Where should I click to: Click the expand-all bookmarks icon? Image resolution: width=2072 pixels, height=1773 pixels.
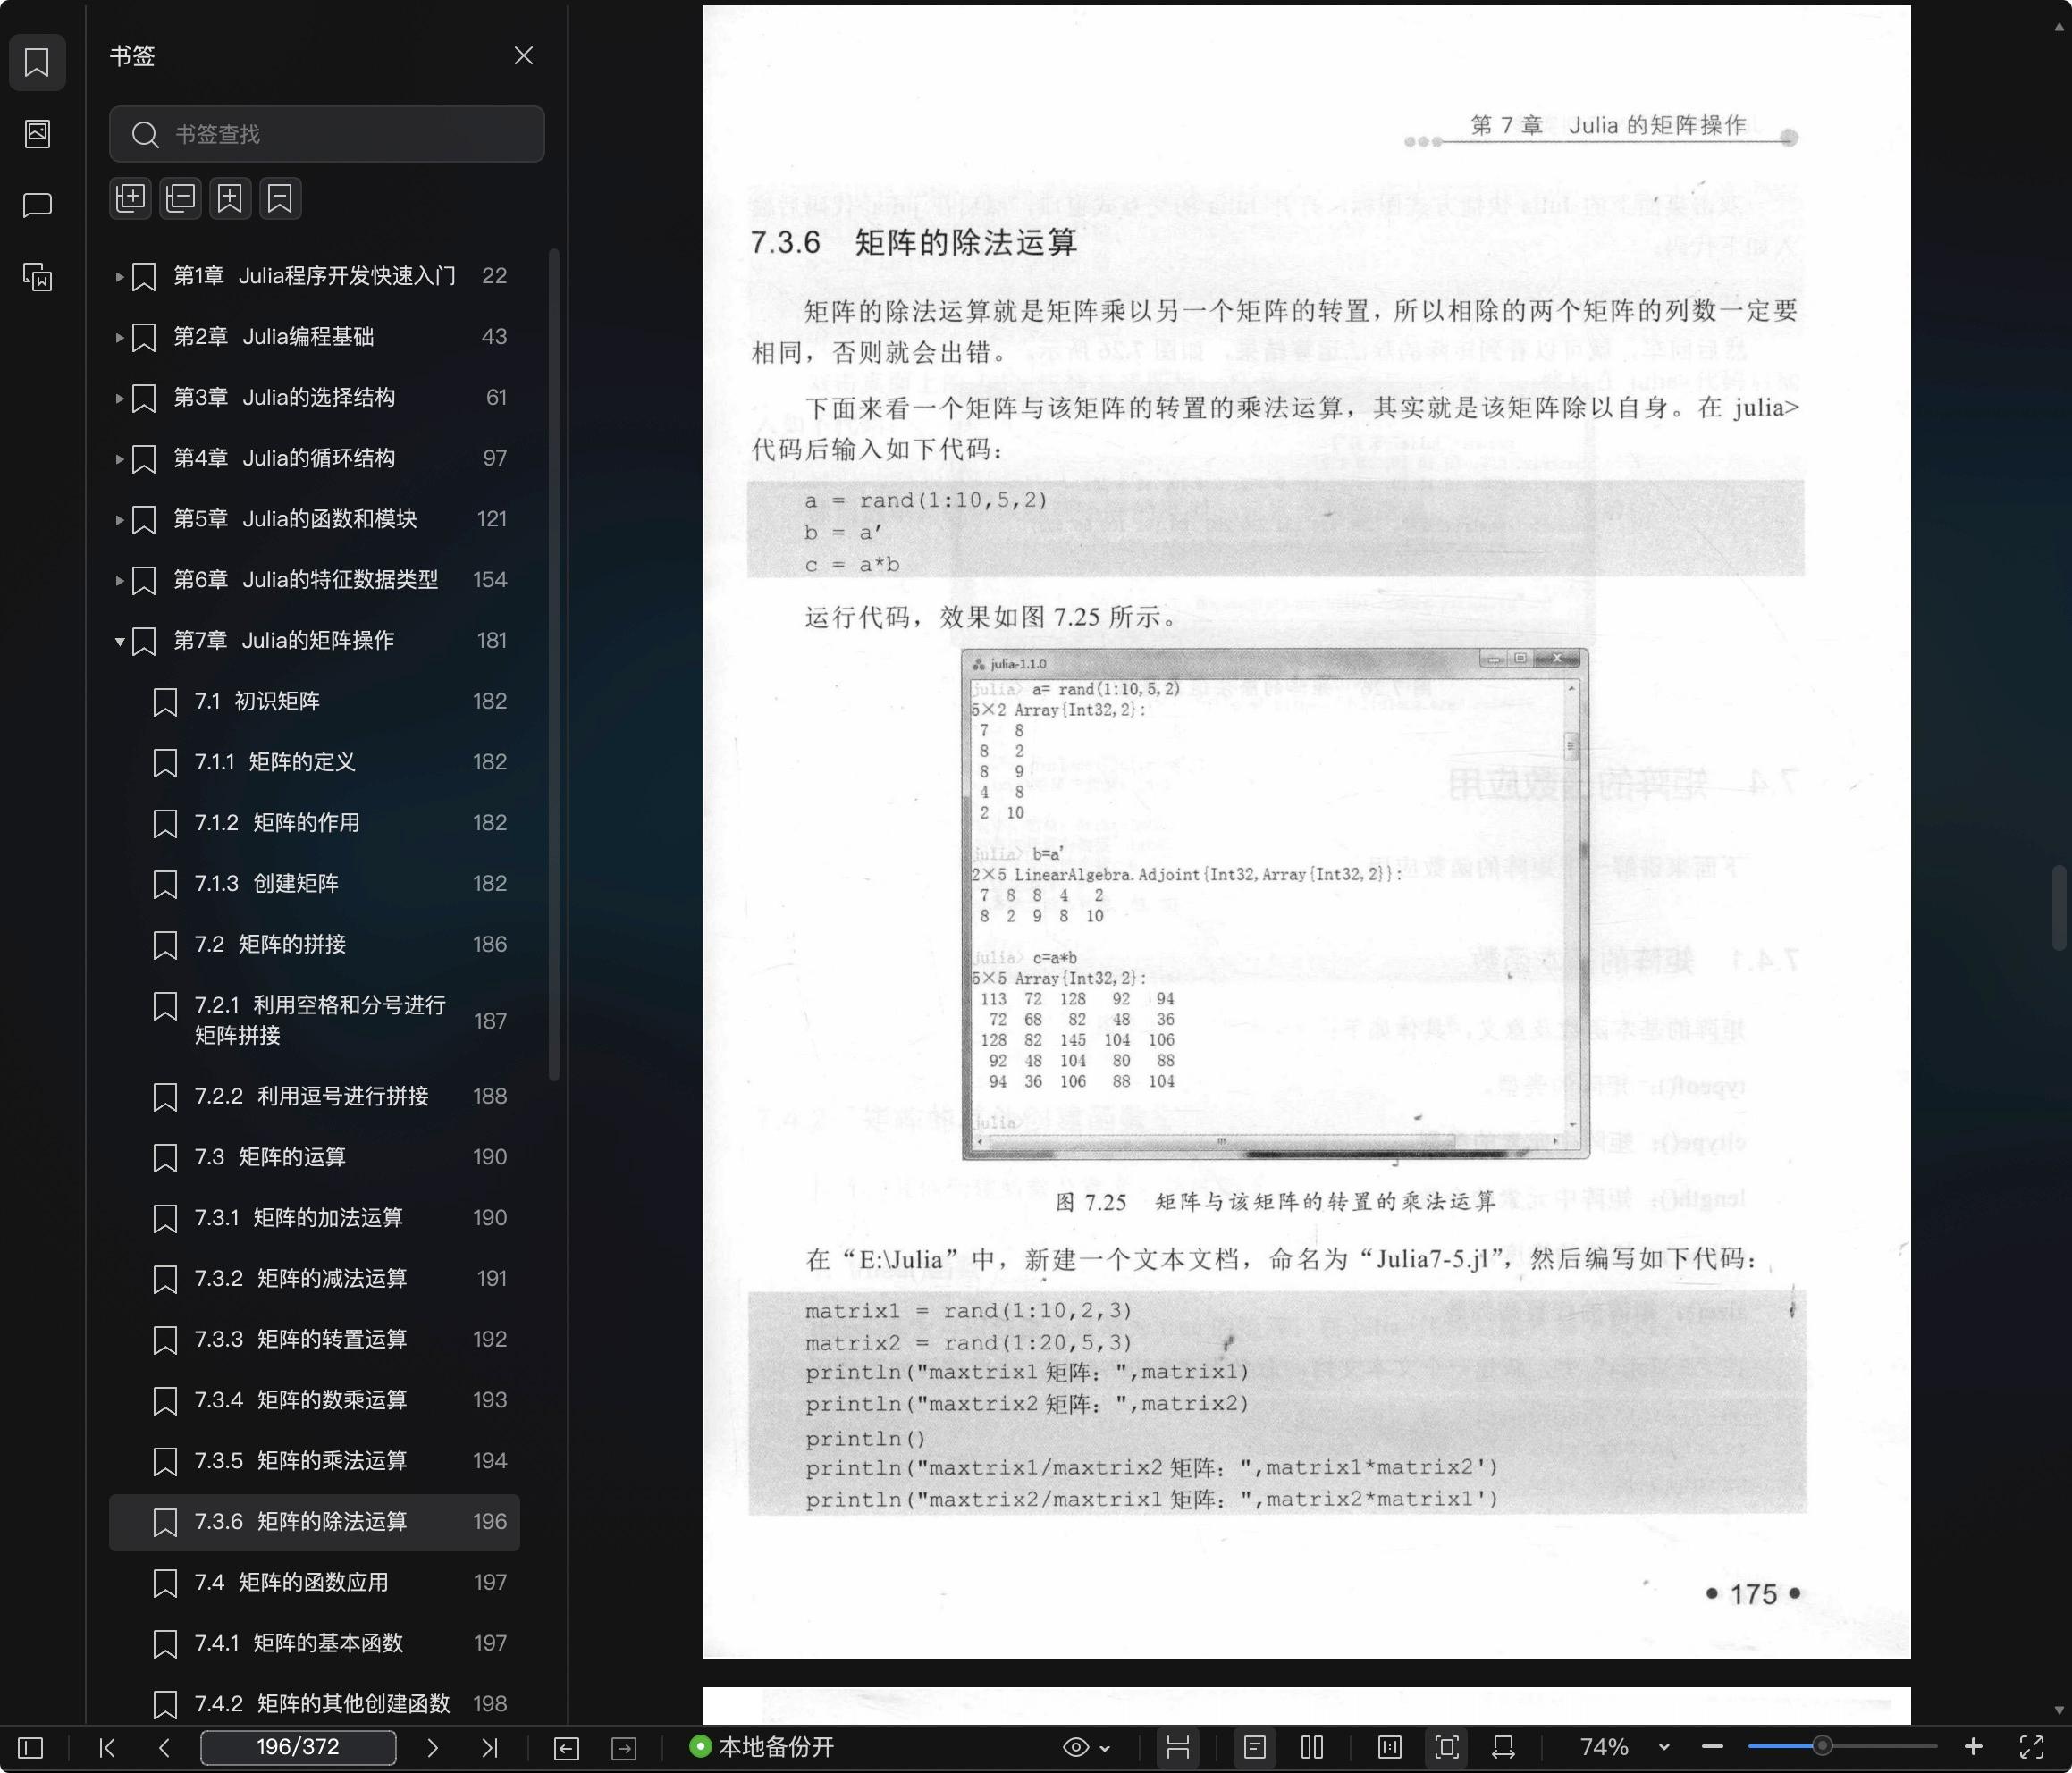pyautogui.click(x=131, y=198)
